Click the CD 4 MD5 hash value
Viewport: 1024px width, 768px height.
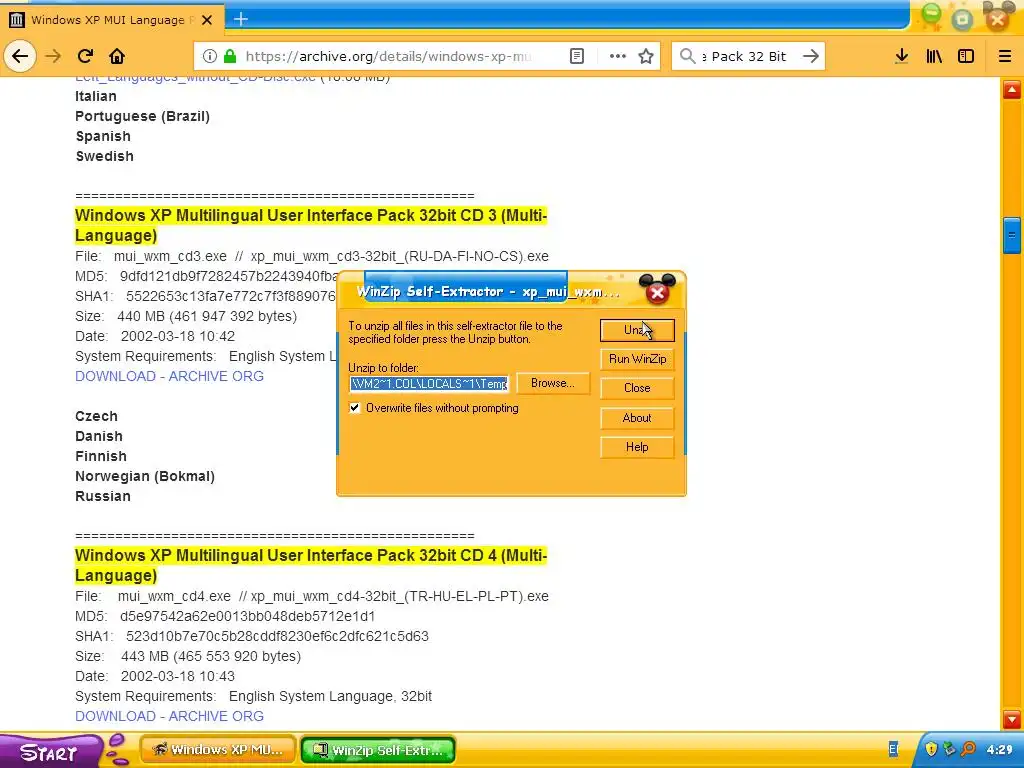tap(248, 616)
